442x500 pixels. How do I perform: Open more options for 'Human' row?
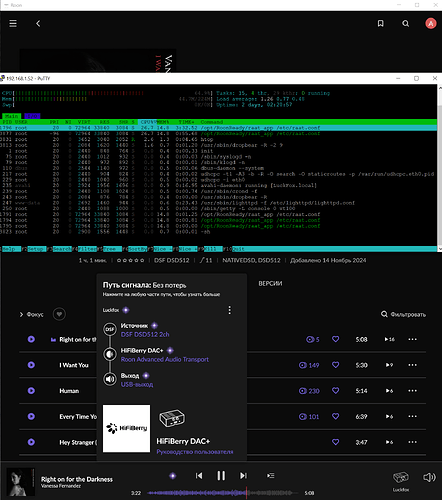pos(412,391)
